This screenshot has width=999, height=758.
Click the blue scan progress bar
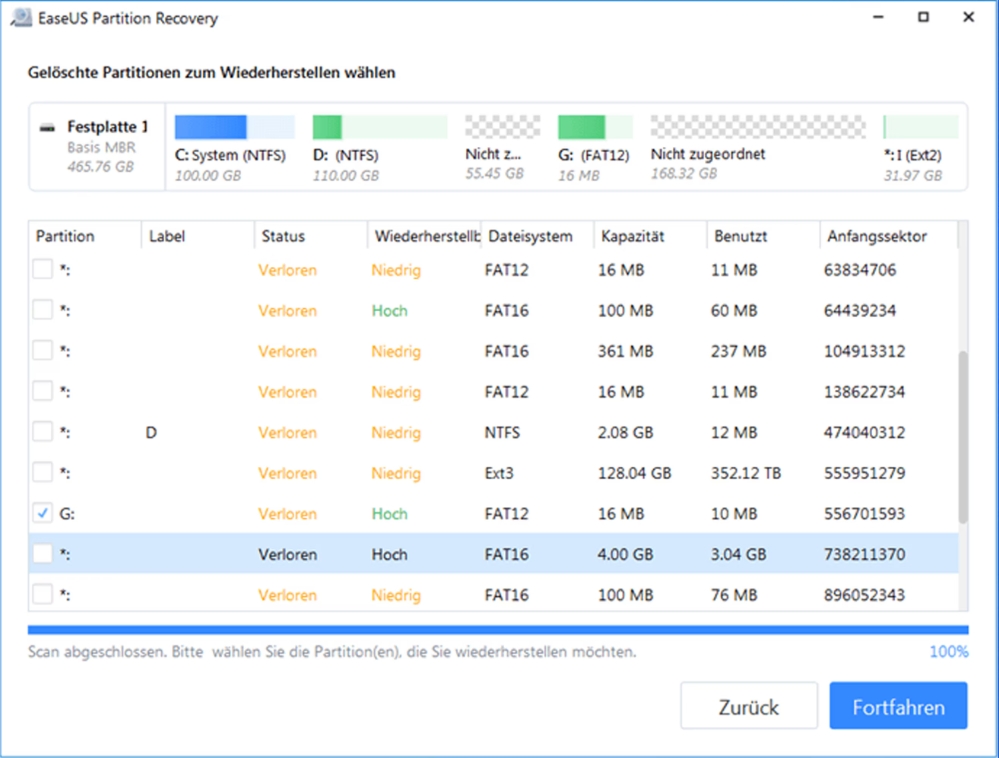point(498,630)
